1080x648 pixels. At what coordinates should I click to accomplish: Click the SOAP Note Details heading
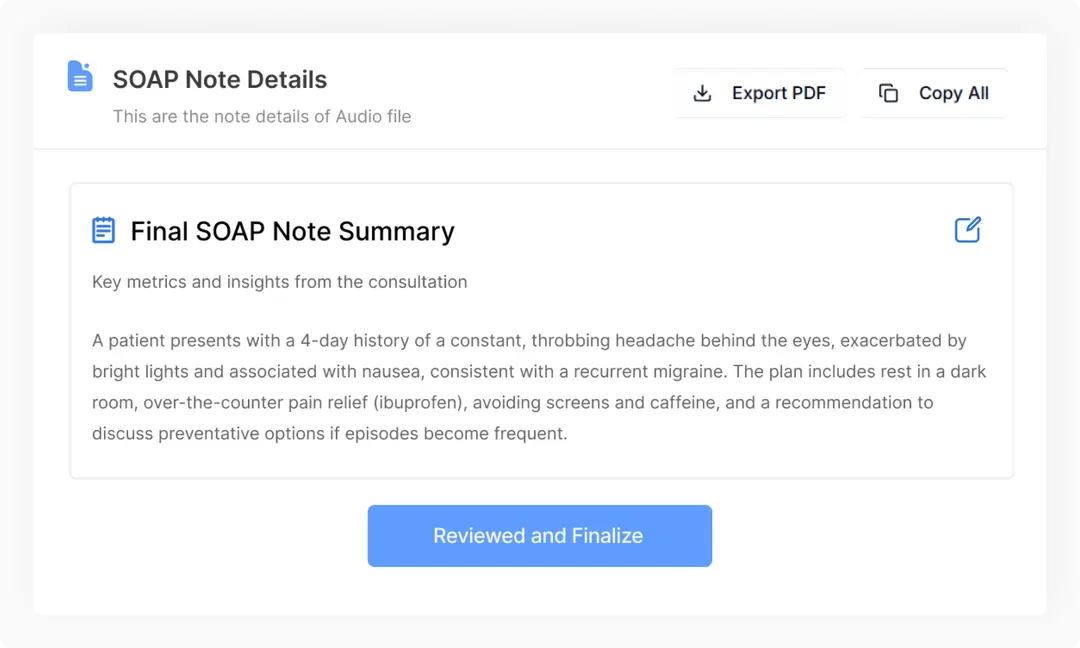tap(220, 79)
